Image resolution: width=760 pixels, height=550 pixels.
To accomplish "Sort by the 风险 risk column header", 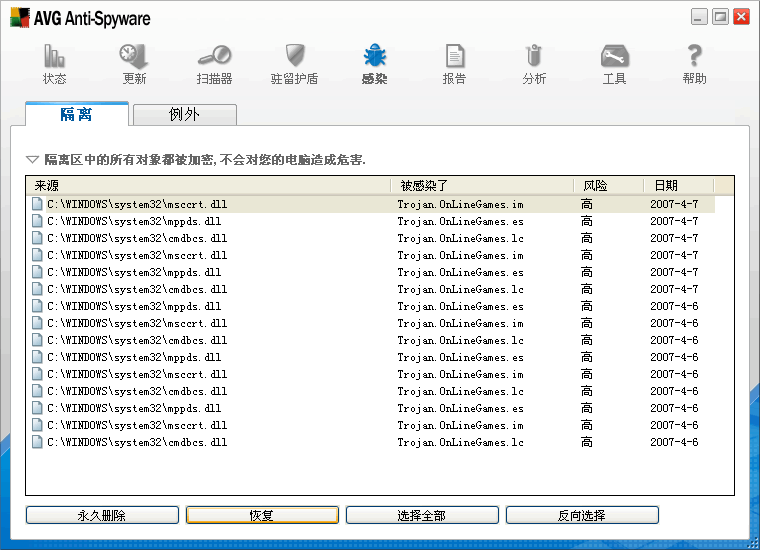I will coord(609,186).
